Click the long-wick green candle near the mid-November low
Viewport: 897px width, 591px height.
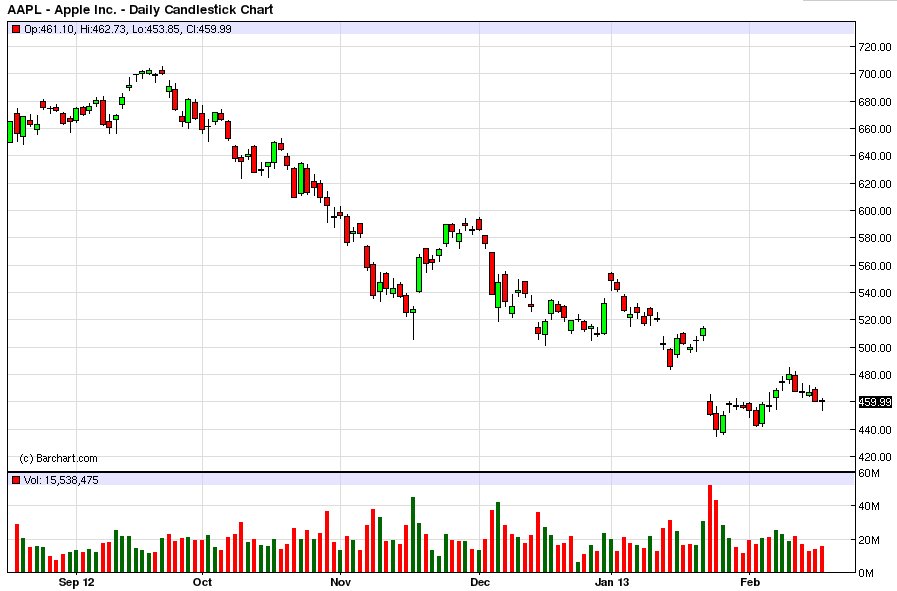[x=413, y=323]
